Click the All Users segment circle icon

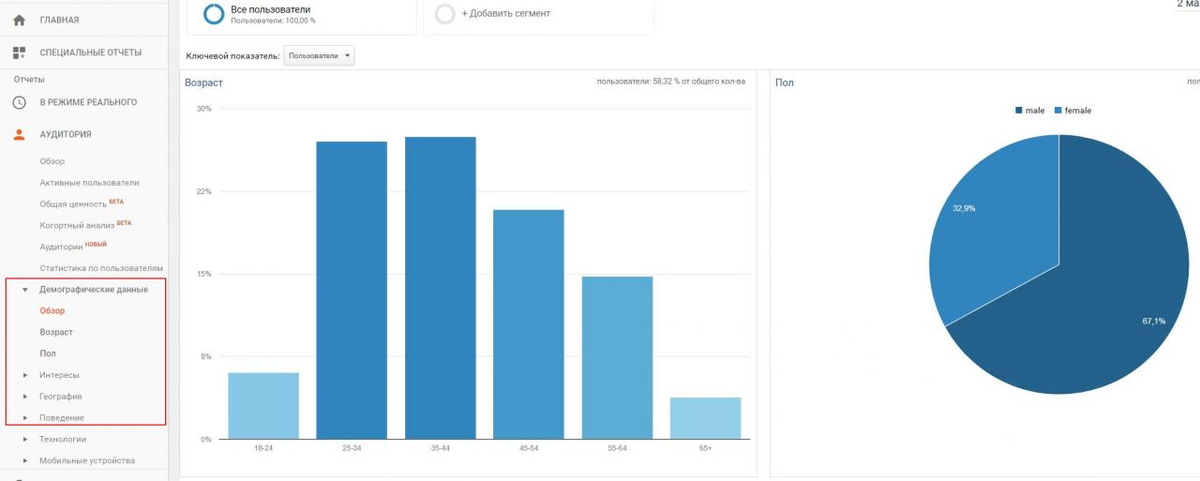[x=213, y=14]
